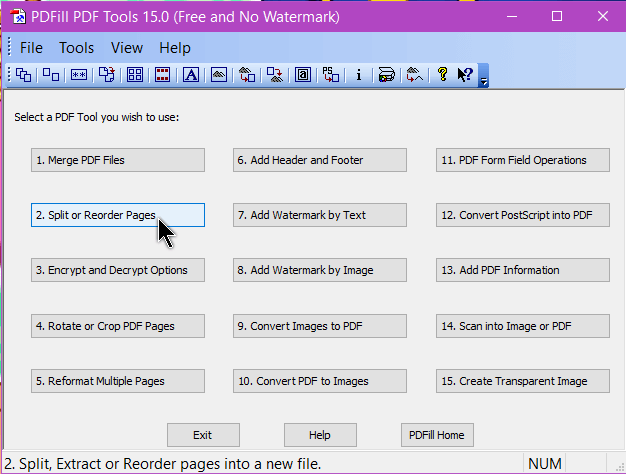Viewport: 626px width, 474px height.
Task: Close the PDFill PDF Tools window
Action: 603,16
